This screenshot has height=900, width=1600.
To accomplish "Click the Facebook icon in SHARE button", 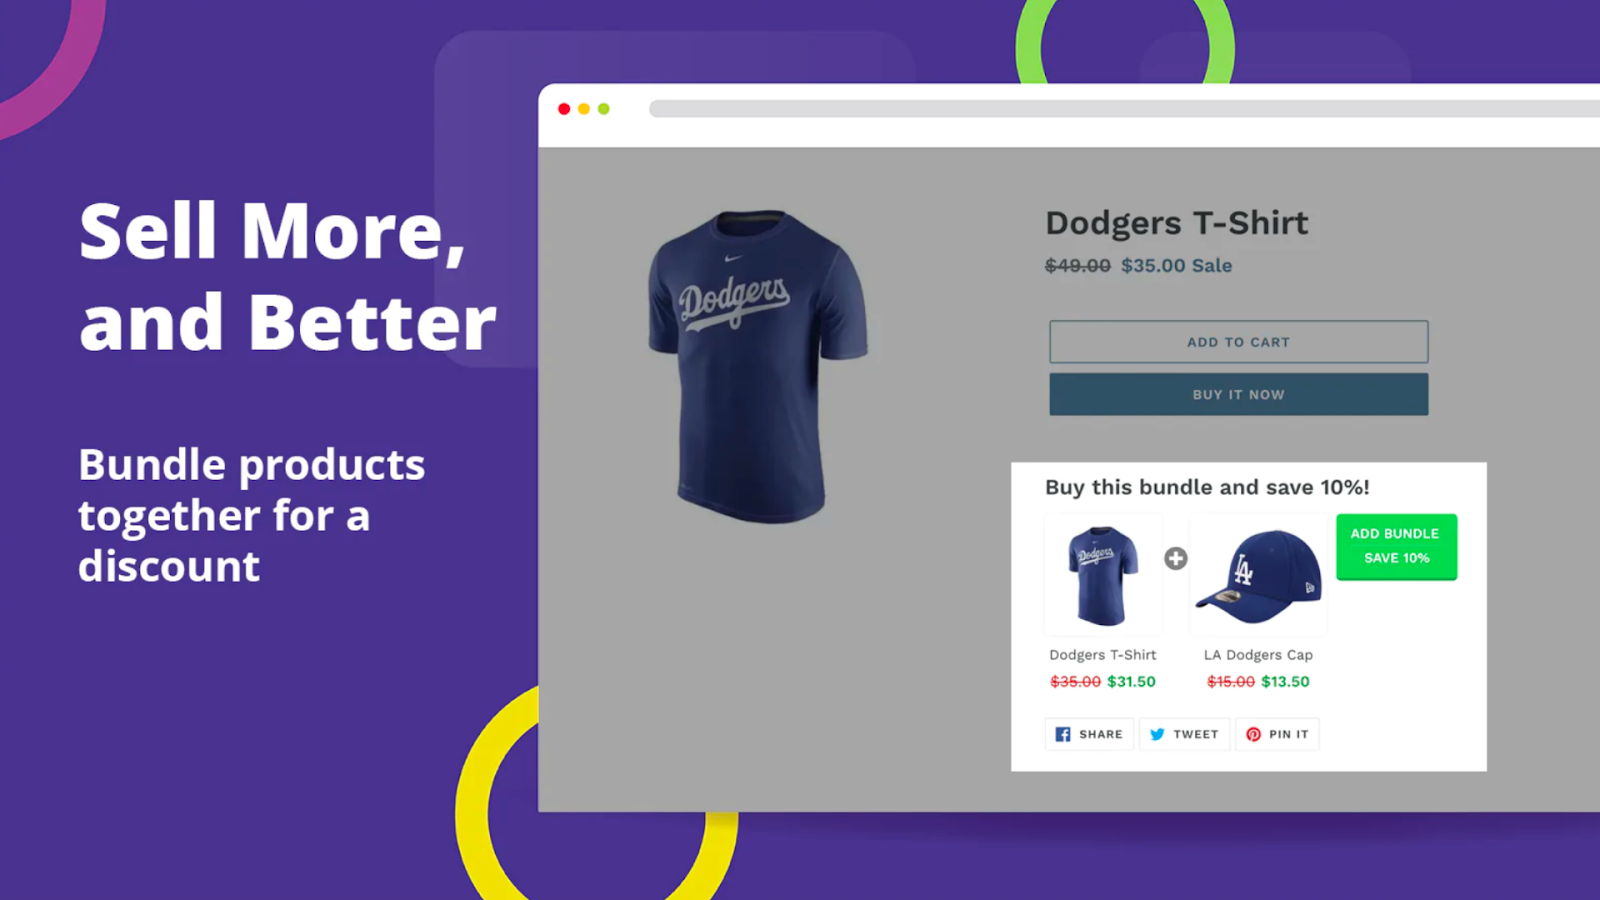I will point(1063,734).
